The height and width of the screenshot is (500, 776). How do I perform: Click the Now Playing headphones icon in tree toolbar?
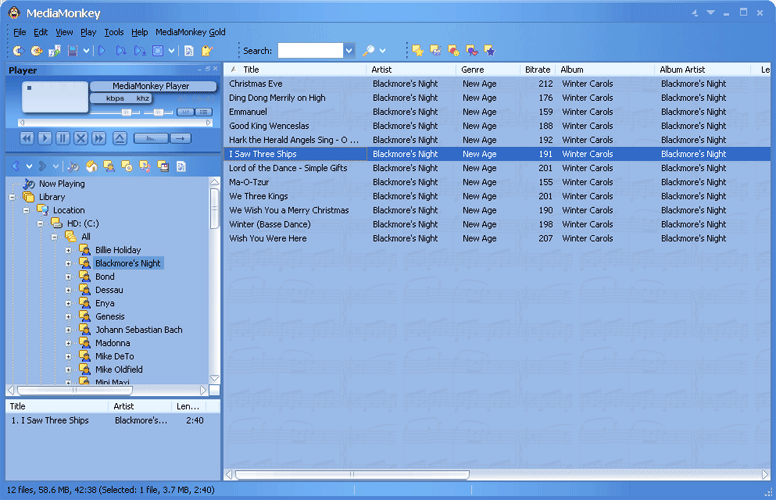(73, 166)
